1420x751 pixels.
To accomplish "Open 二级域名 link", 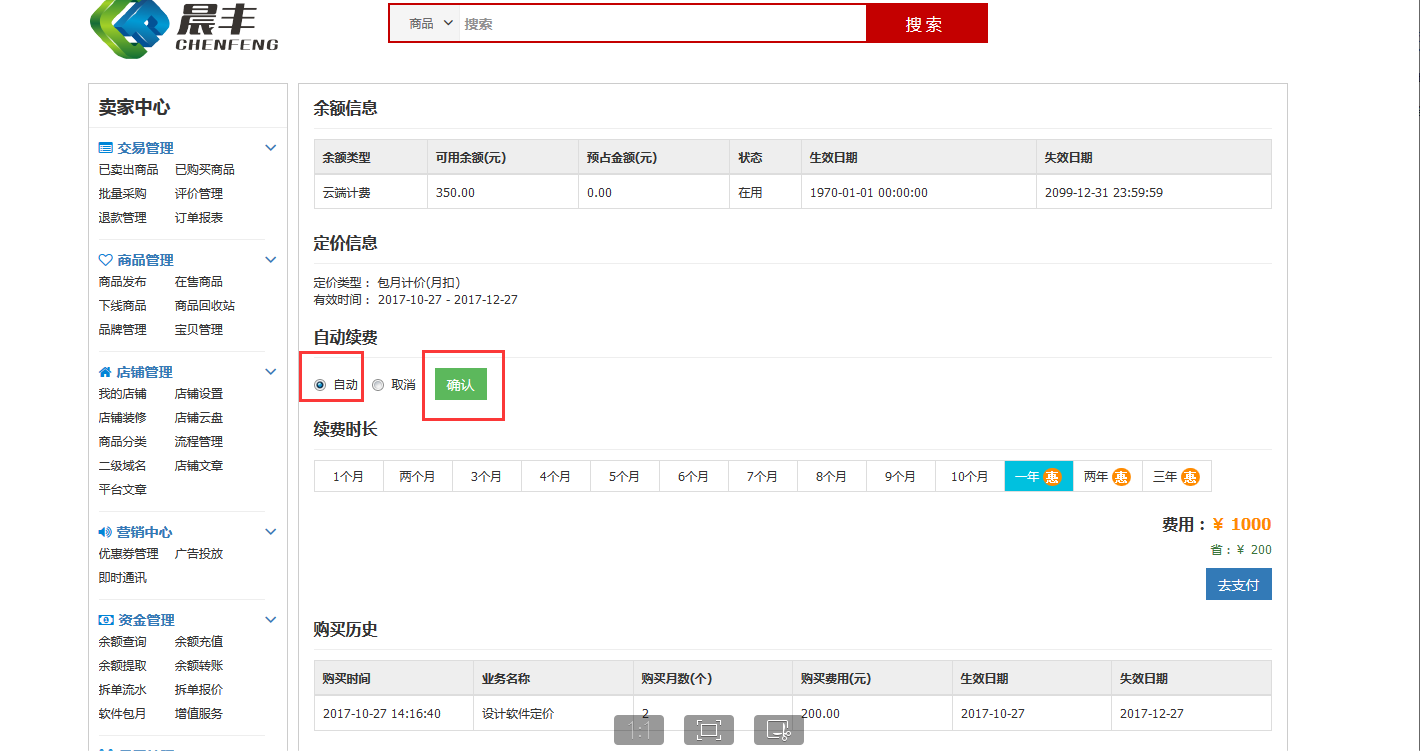I will (x=123, y=466).
